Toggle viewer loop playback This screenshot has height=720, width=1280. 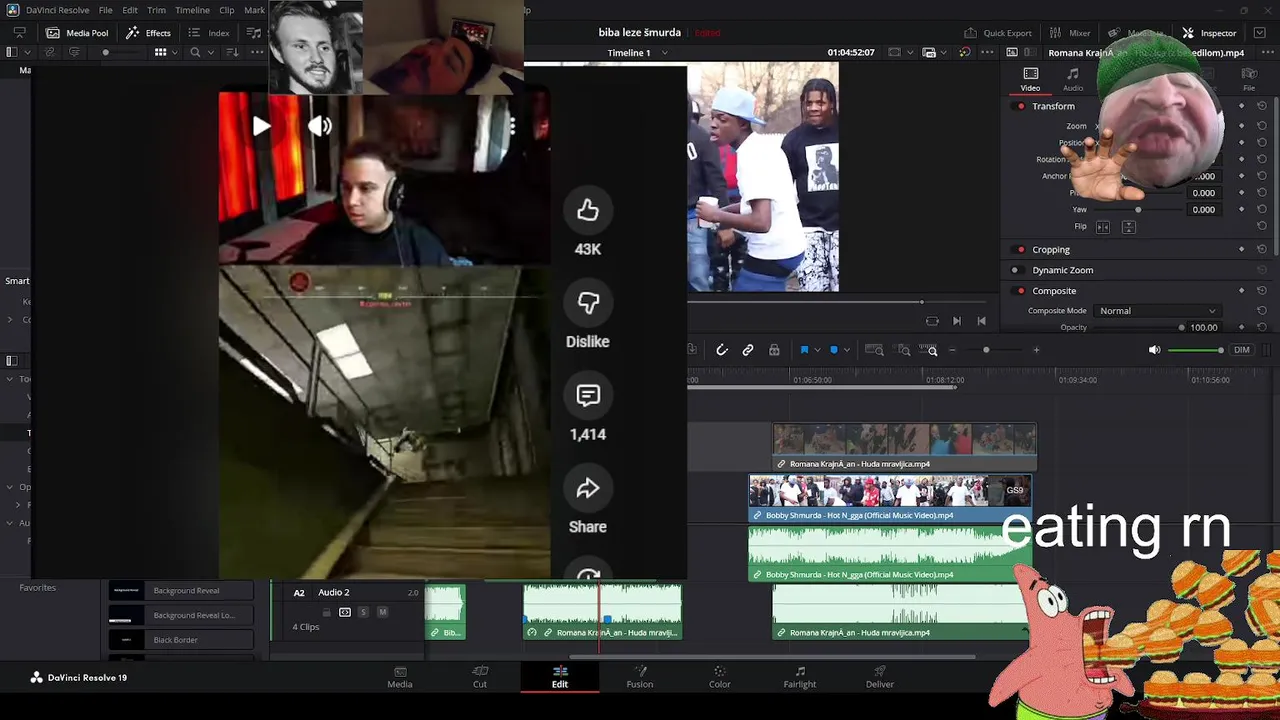pyautogui.click(x=932, y=321)
